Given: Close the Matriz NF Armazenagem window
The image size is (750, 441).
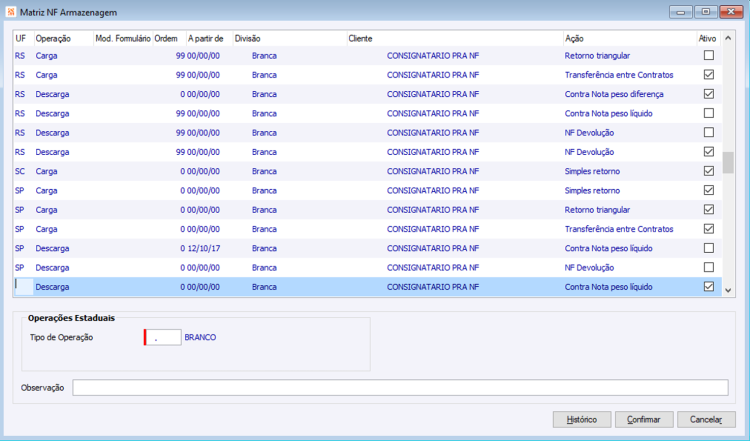Looking at the screenshot, I should pyautogui.click(x=731, y=11).
